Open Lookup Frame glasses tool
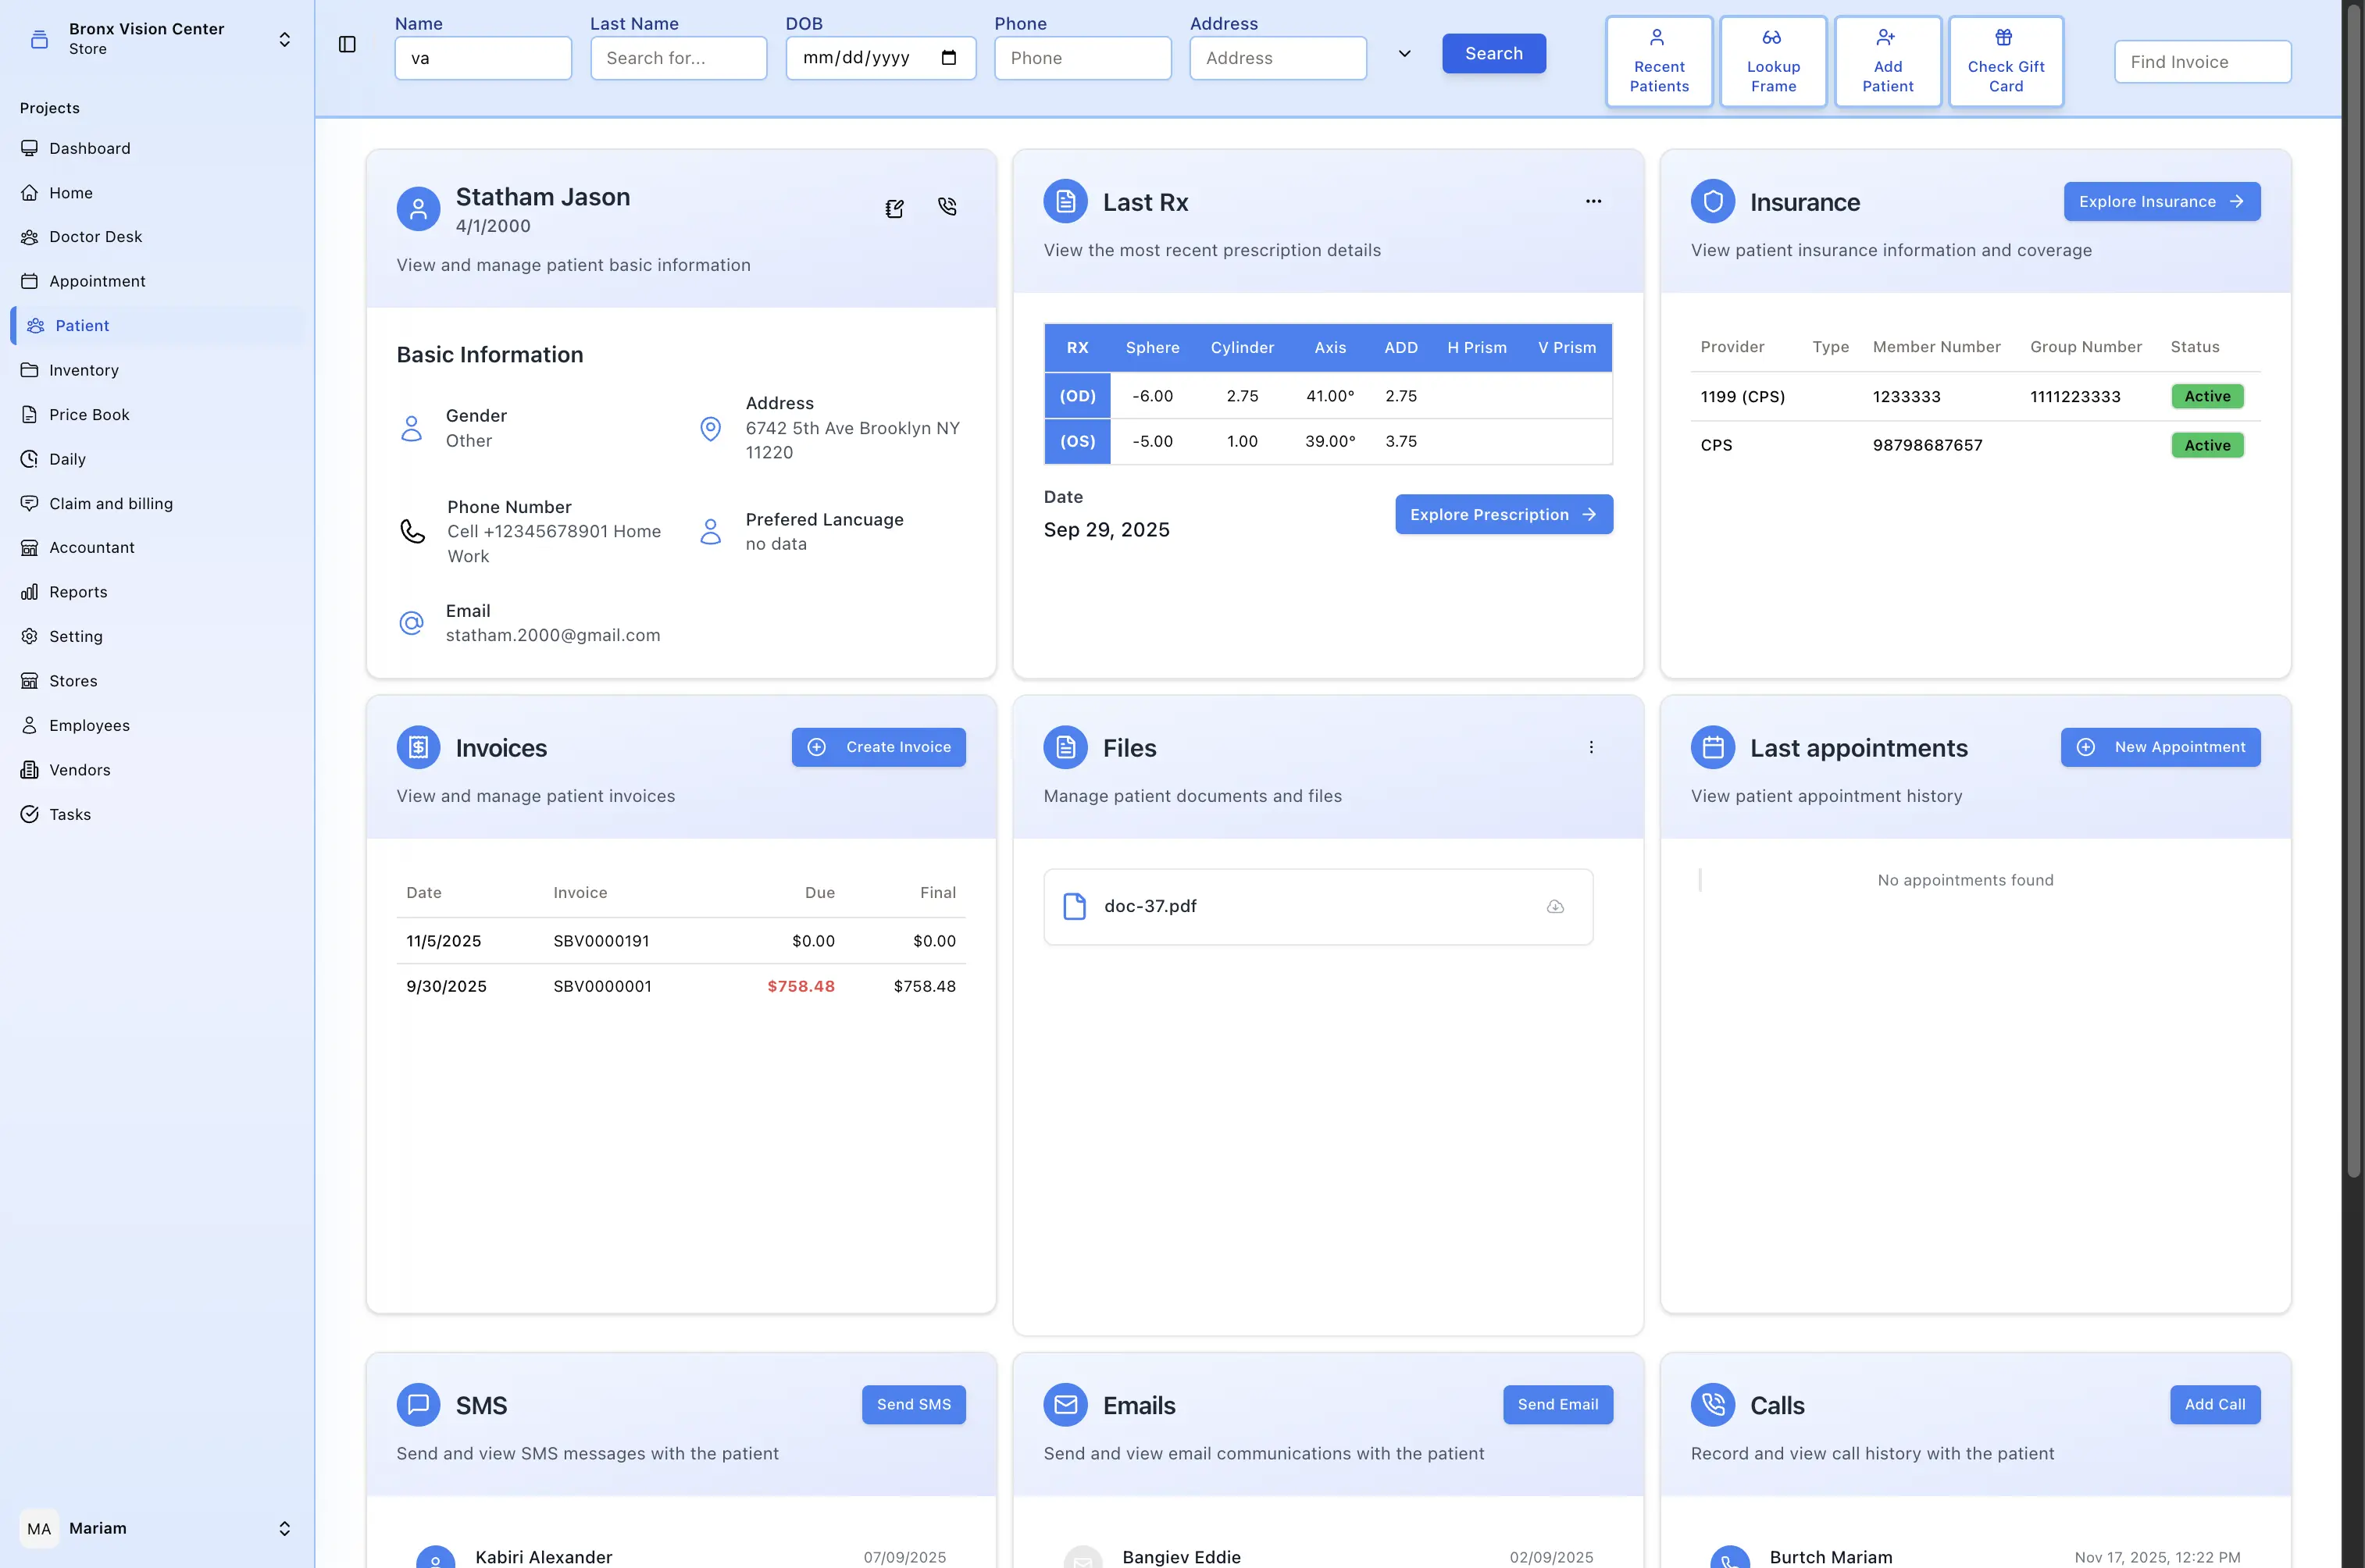Image resolution: width=2365 pixels, height=1568 pixels. (x=1772, y=61)
